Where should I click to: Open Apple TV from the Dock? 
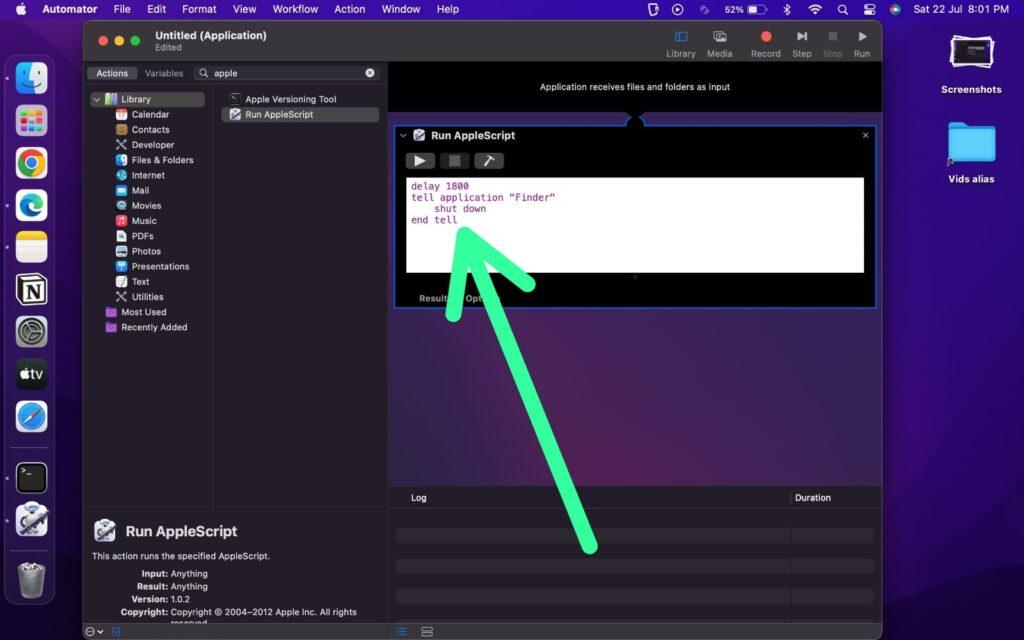[x=31, y=374]
